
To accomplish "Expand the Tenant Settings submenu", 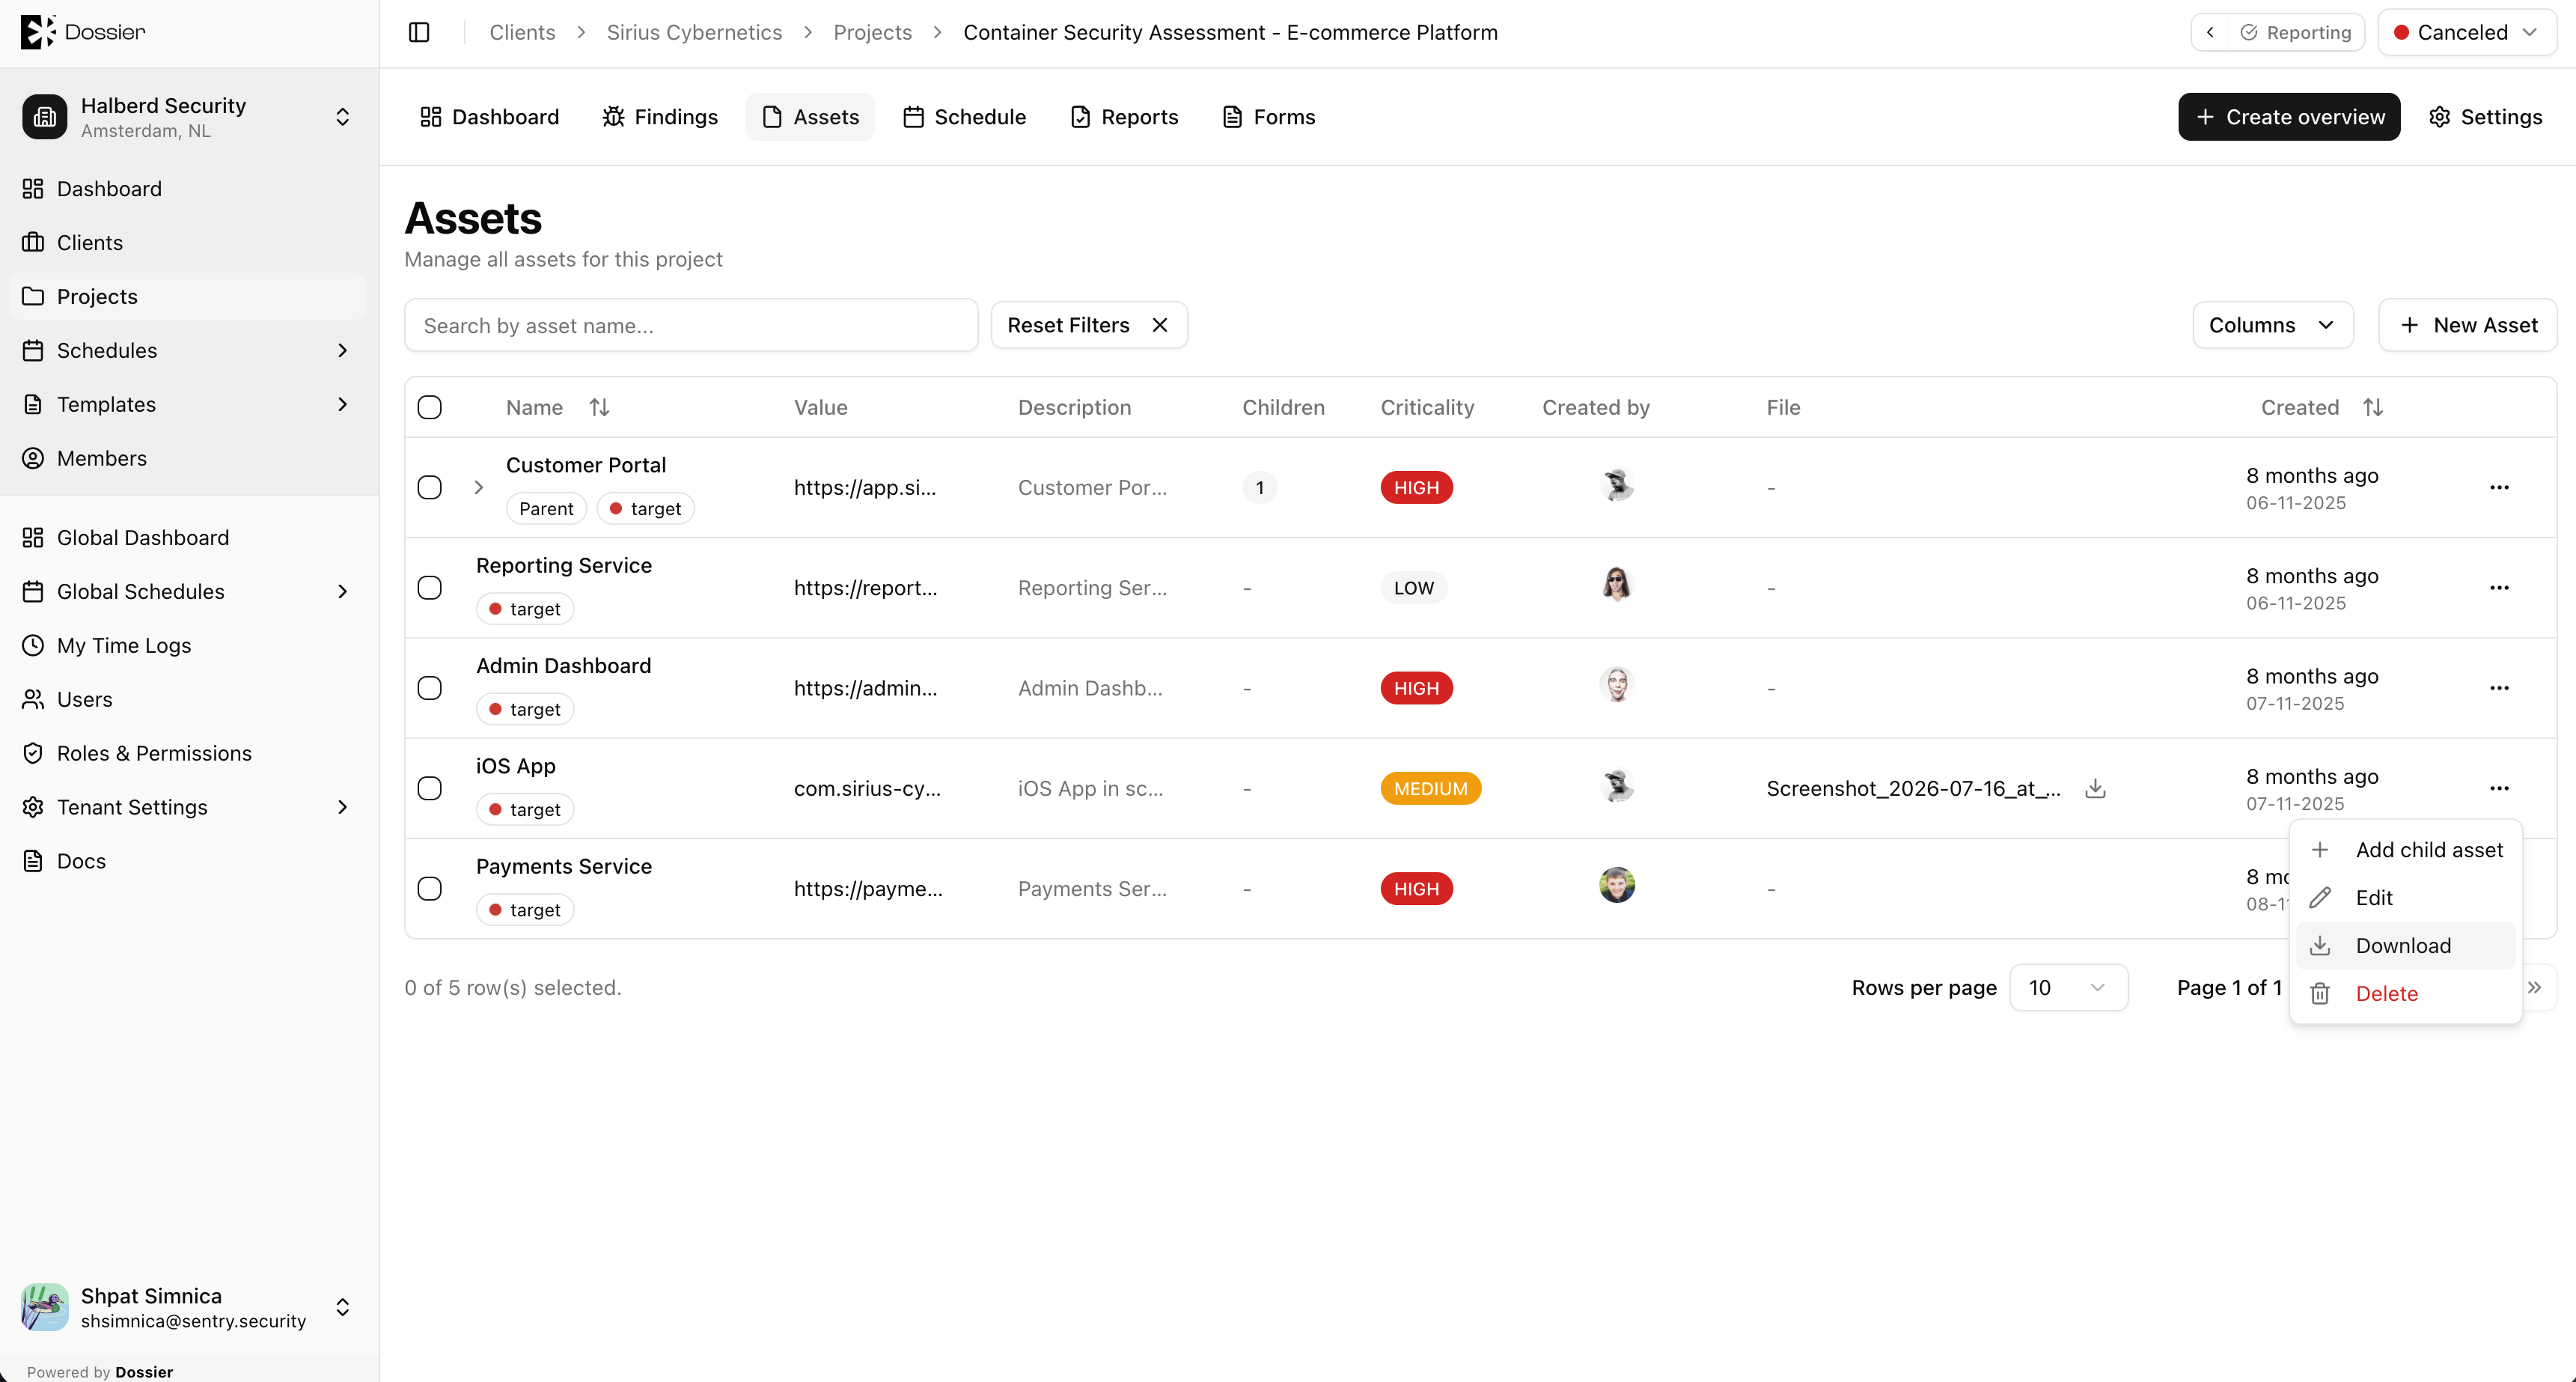I will [343, 807].
